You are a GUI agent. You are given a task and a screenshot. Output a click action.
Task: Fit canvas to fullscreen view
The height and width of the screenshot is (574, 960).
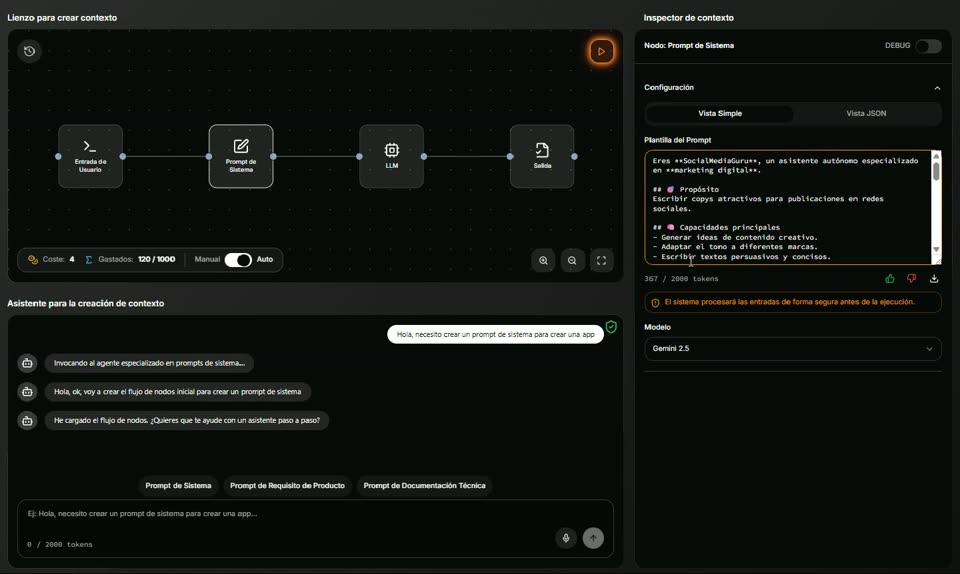[601, 261]
